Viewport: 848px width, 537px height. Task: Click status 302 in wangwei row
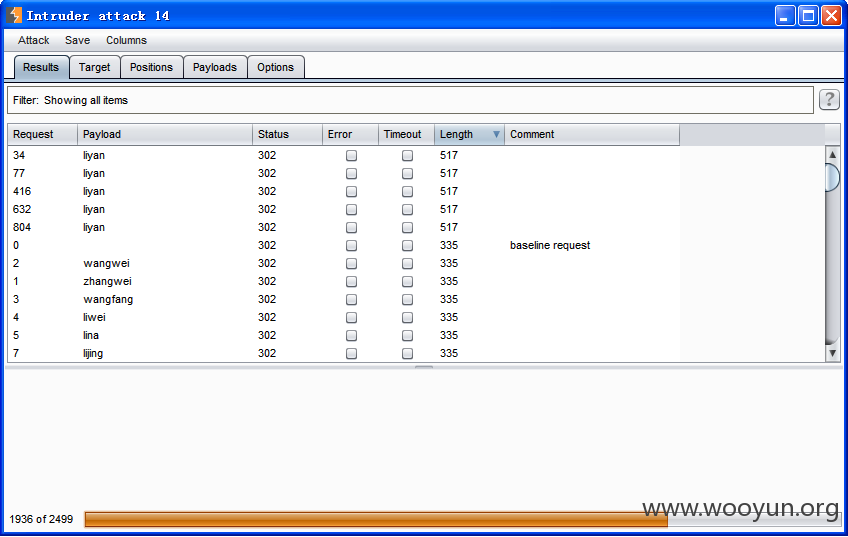[267, 263]
